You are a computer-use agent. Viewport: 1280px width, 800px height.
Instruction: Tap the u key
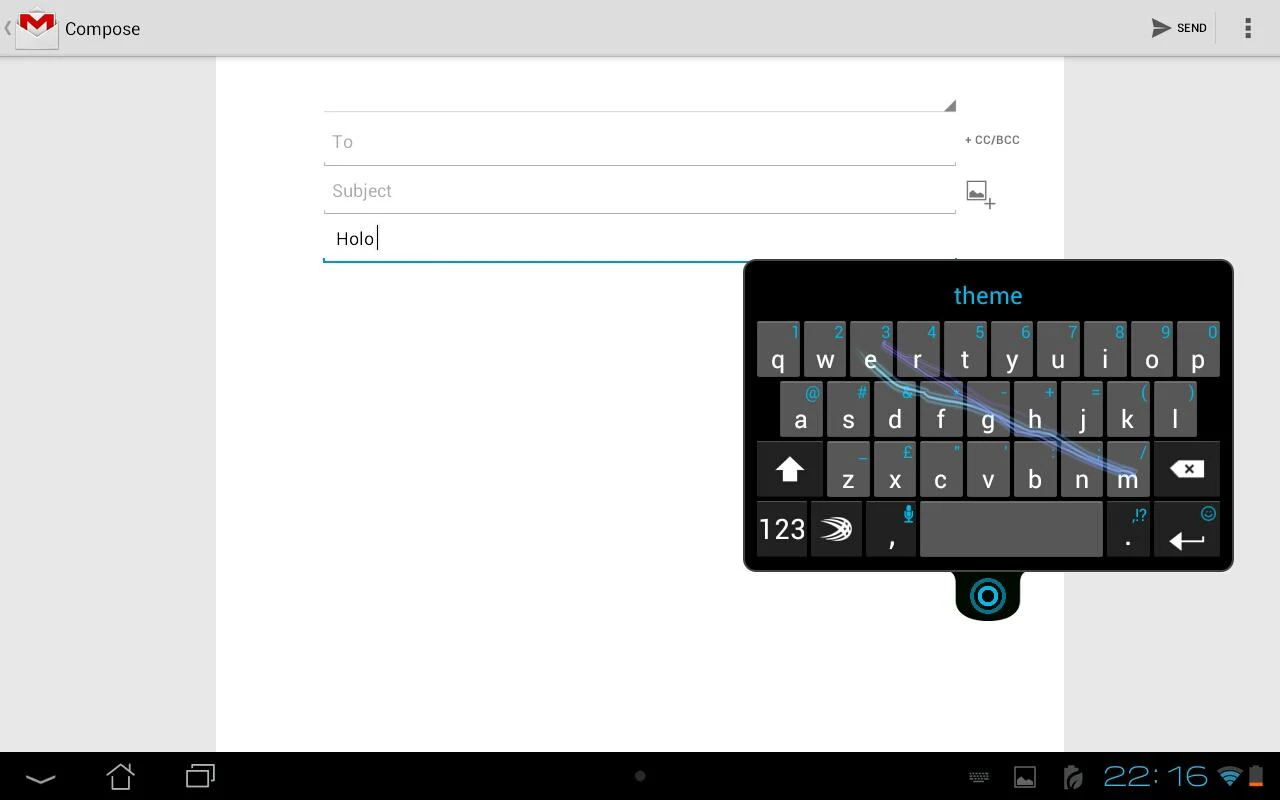point(1058,349)
